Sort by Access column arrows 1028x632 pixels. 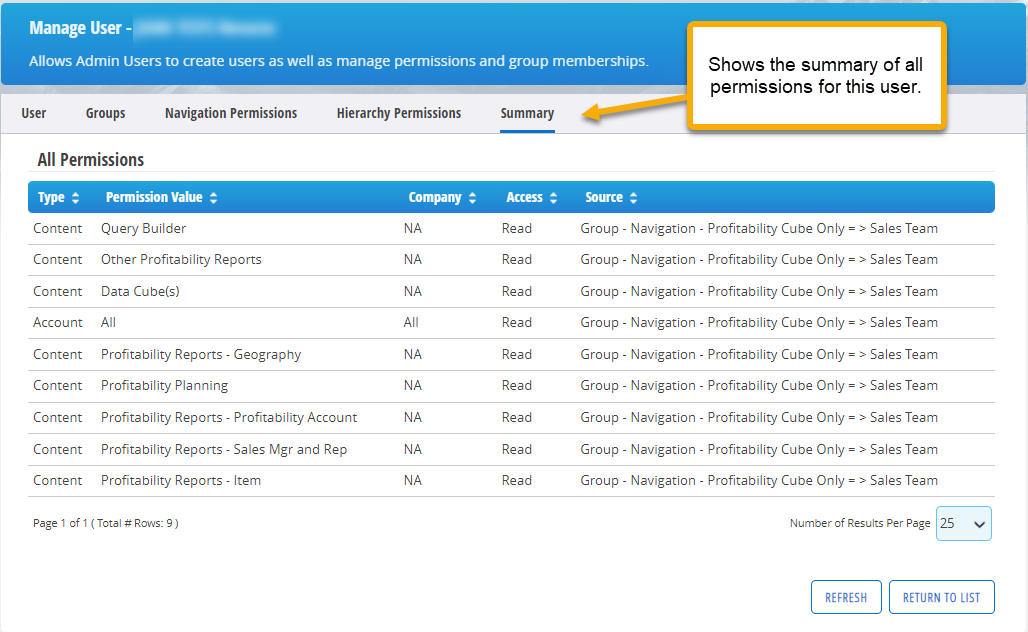[553, 198]
